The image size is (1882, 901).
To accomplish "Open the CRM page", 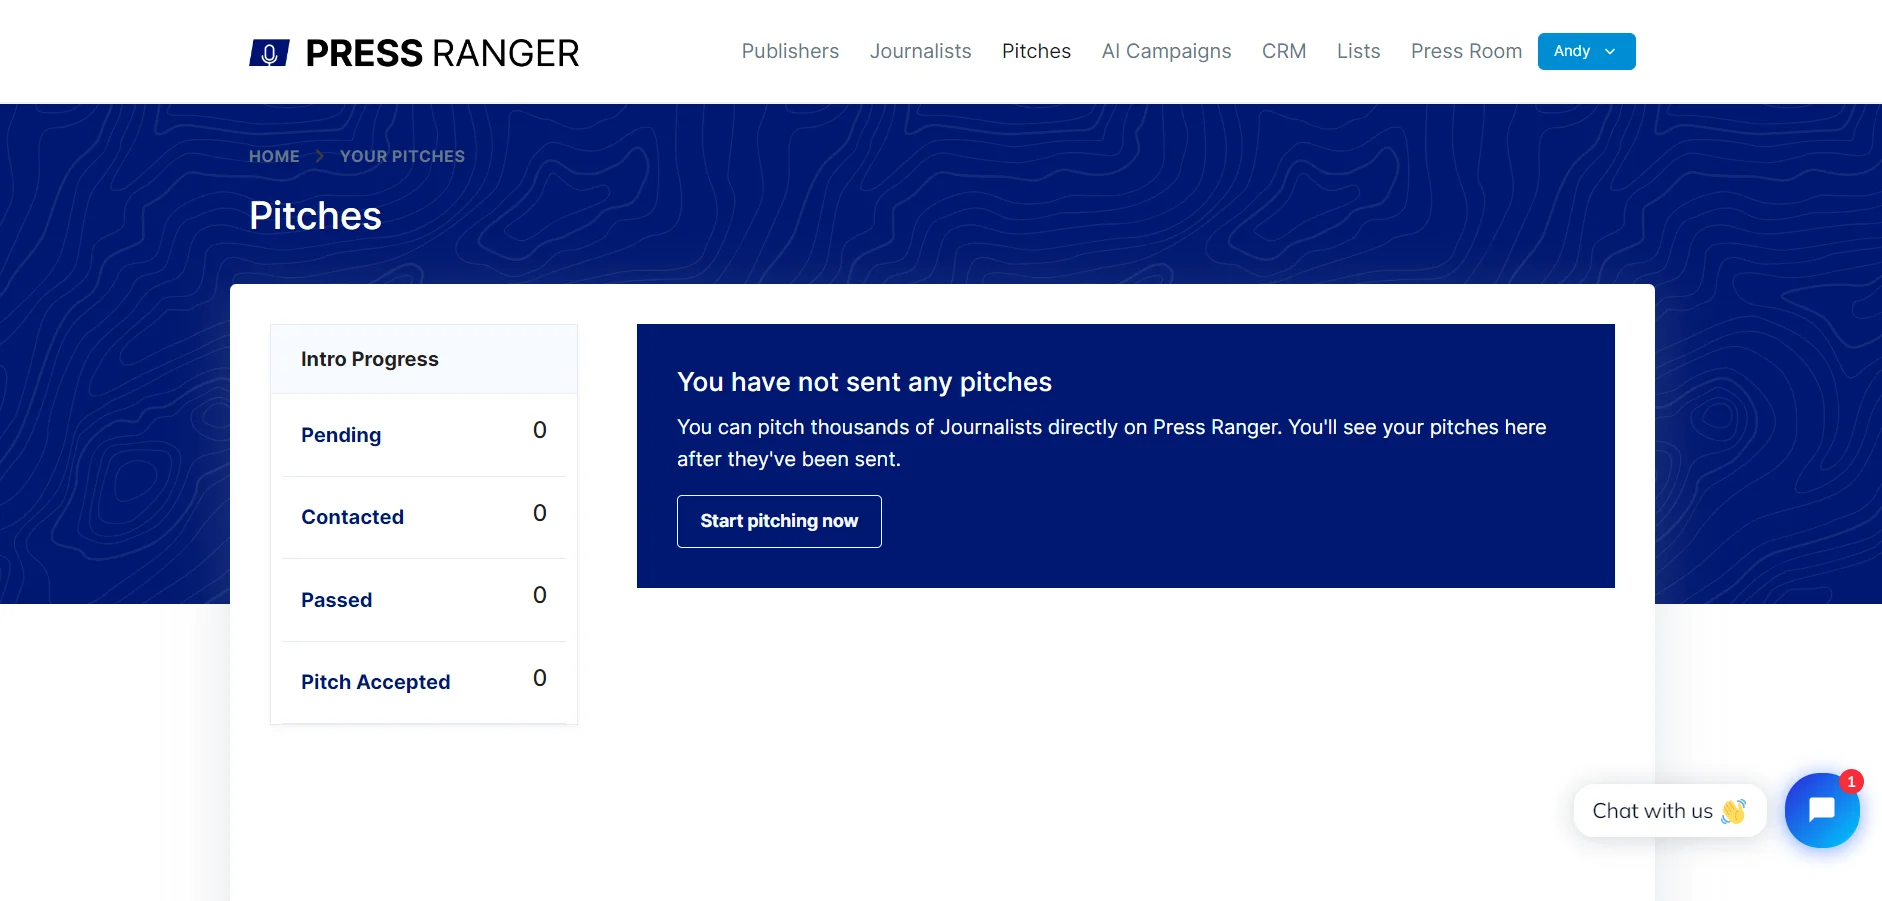I will pyautogui.click(x=1284, y=51).
